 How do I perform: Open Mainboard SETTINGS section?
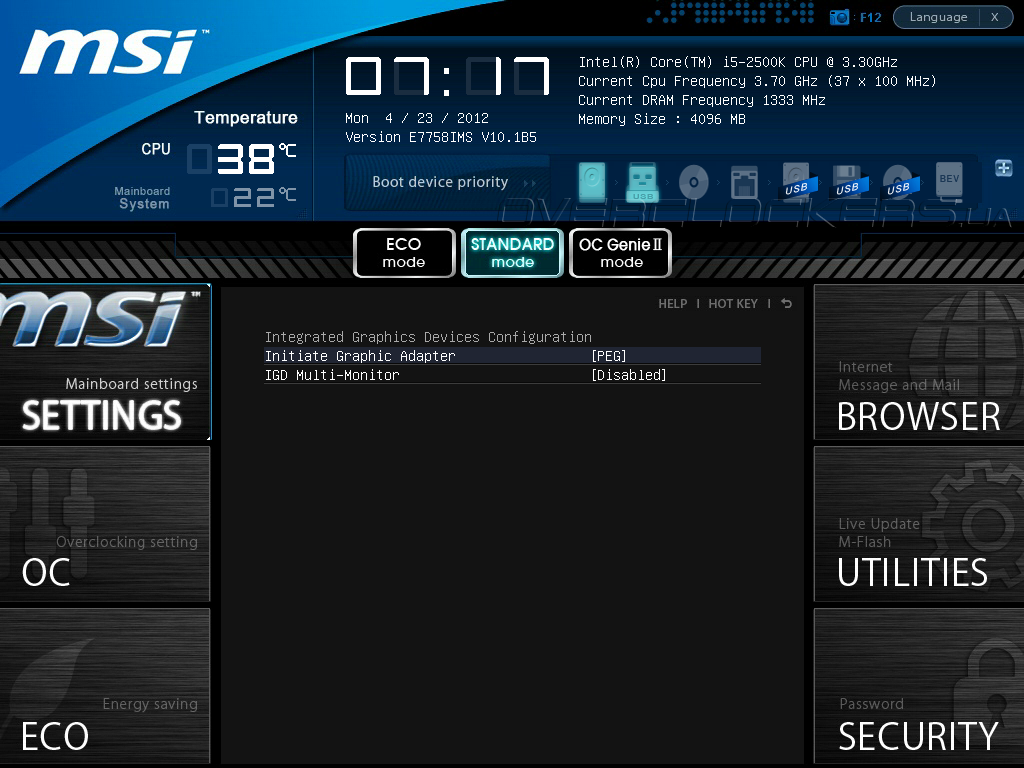coord(105,362)
